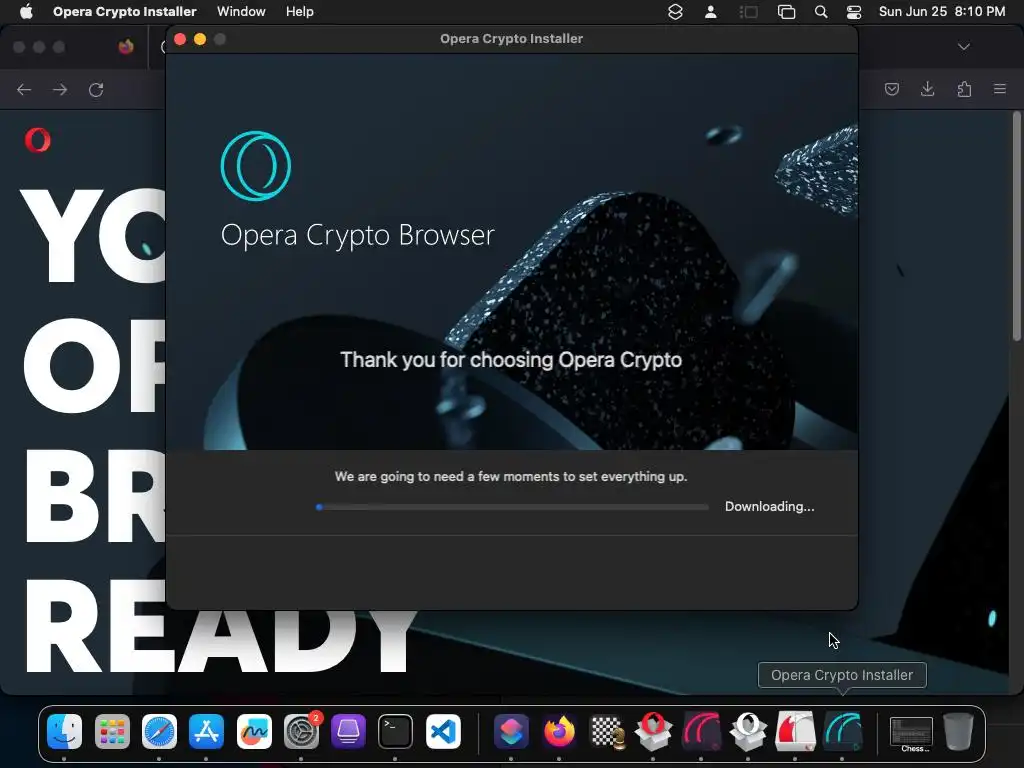
Task: Open Finder from the dock
Action: (x=64, y=731)
